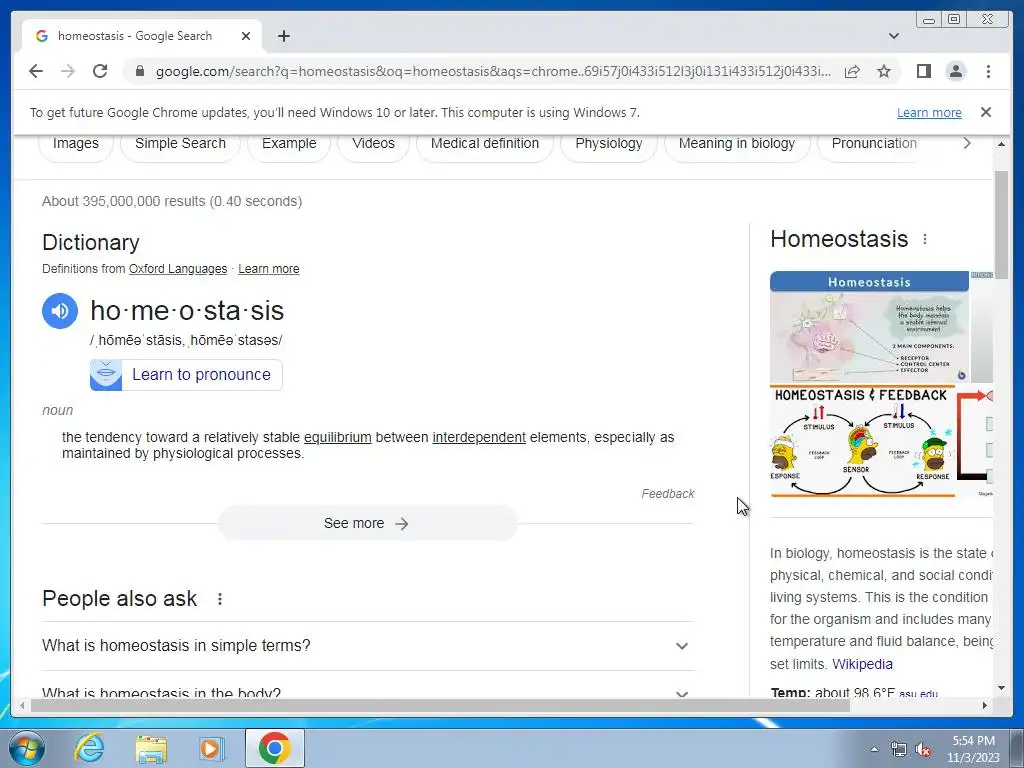The width and height of the screenshot is (1024, 768).
Task: Show more filter chips with arrow
Action: [x=967, y=143]
